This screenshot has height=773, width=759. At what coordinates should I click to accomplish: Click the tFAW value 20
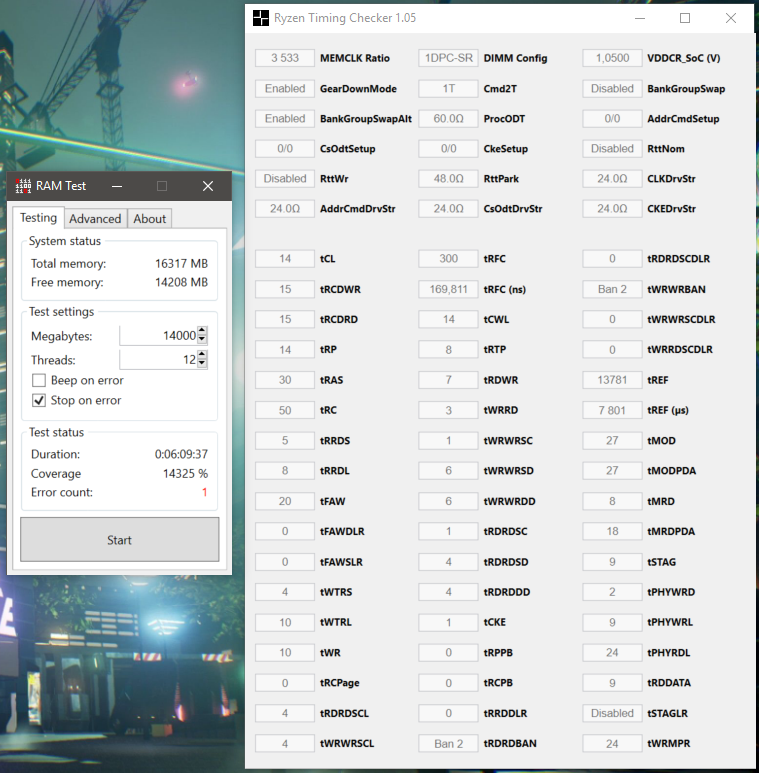point(285,501)
